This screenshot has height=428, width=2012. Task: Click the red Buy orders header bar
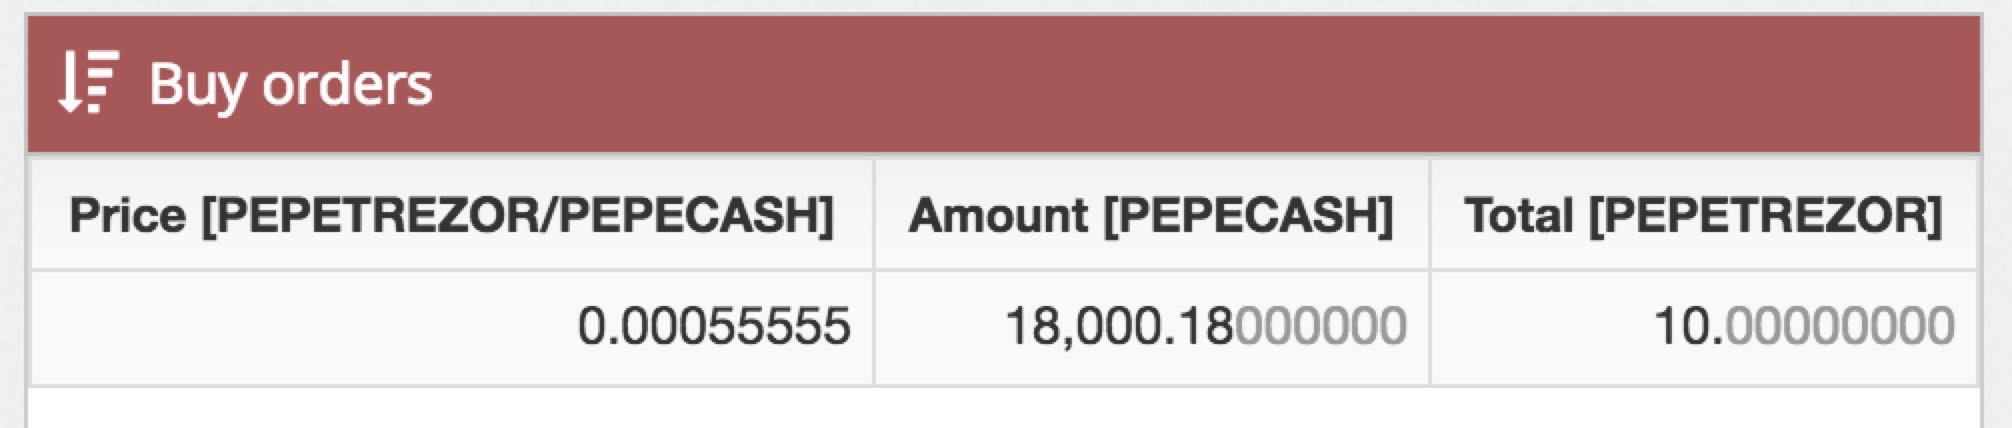(1004, 84)
